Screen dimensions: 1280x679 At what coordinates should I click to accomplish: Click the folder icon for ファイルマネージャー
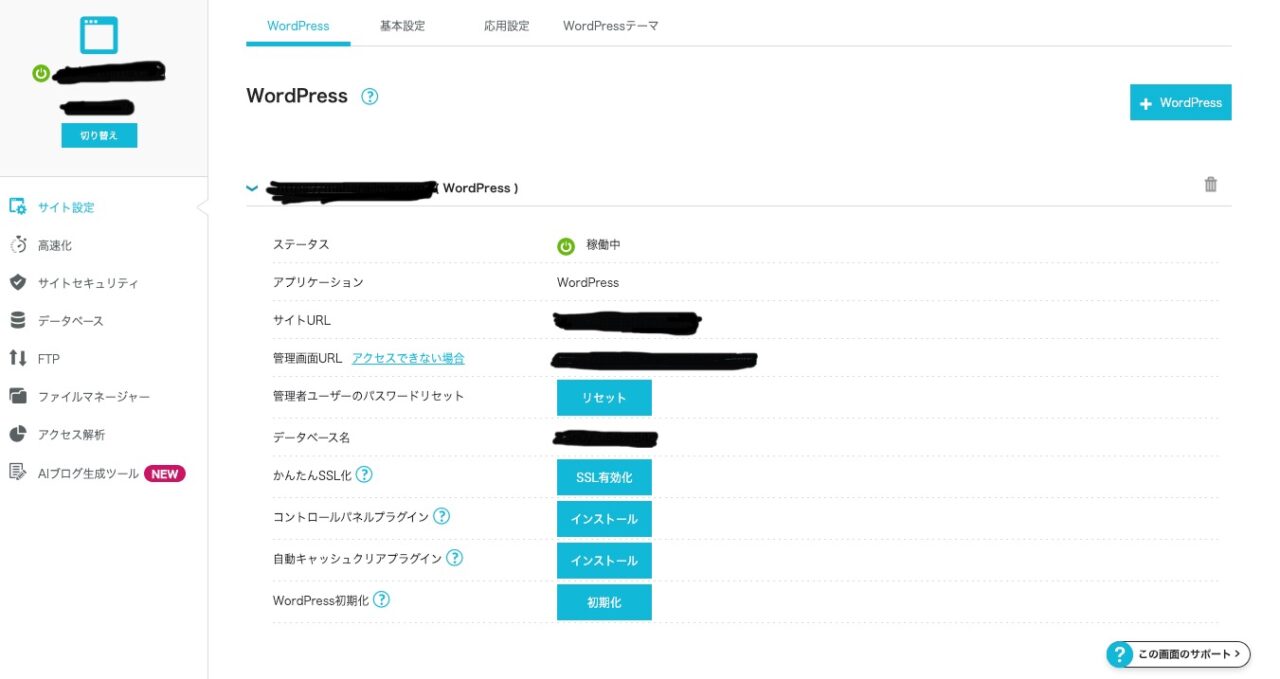(x=17, y=396)
